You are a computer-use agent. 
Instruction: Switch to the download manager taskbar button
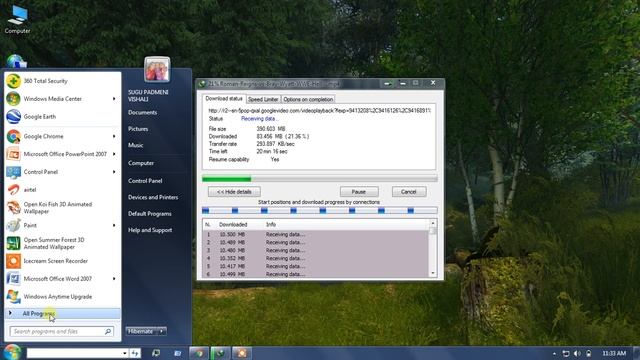220,353
